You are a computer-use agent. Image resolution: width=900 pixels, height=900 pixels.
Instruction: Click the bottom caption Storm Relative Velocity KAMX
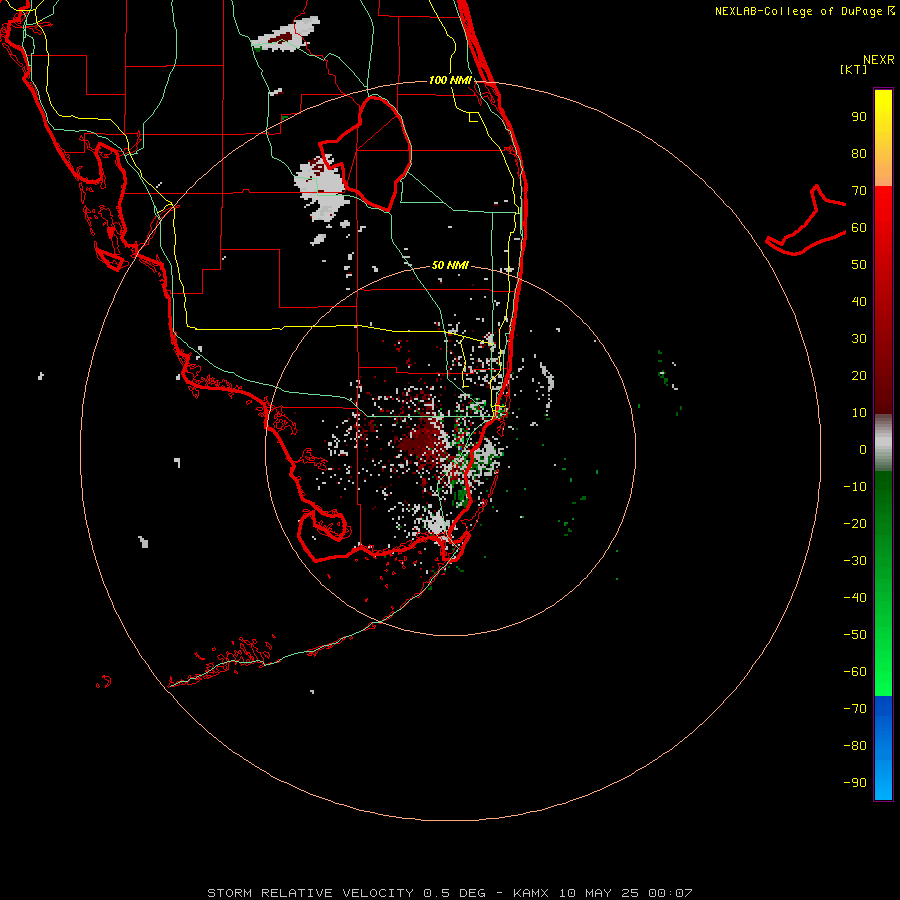450,893
